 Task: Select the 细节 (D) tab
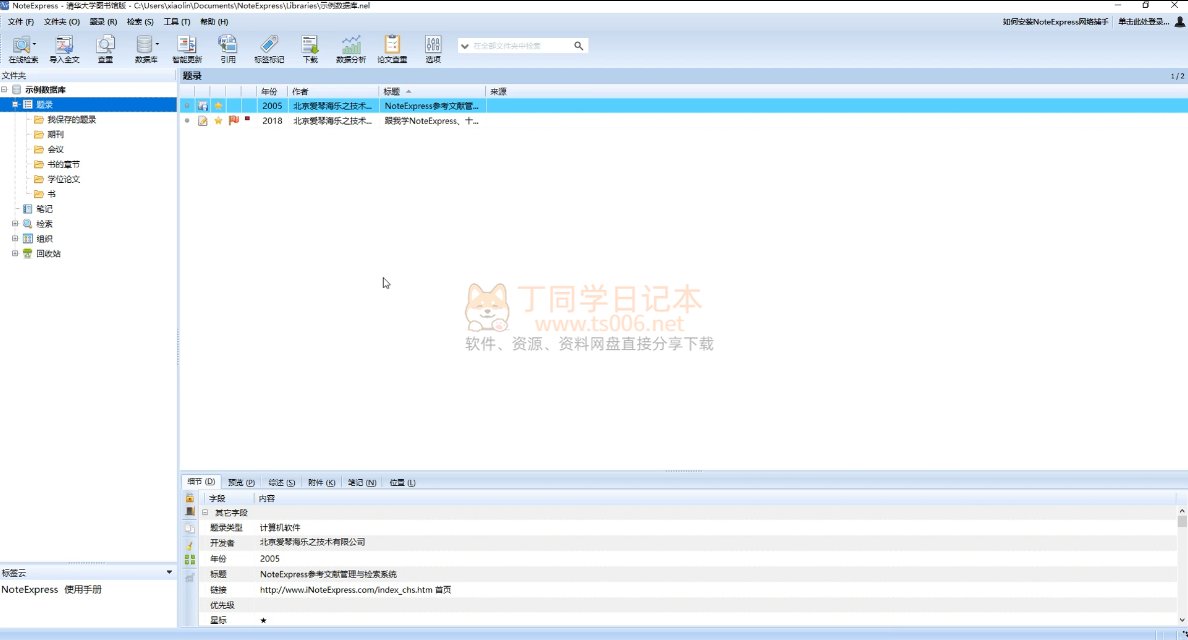click(x=202, y=482)
